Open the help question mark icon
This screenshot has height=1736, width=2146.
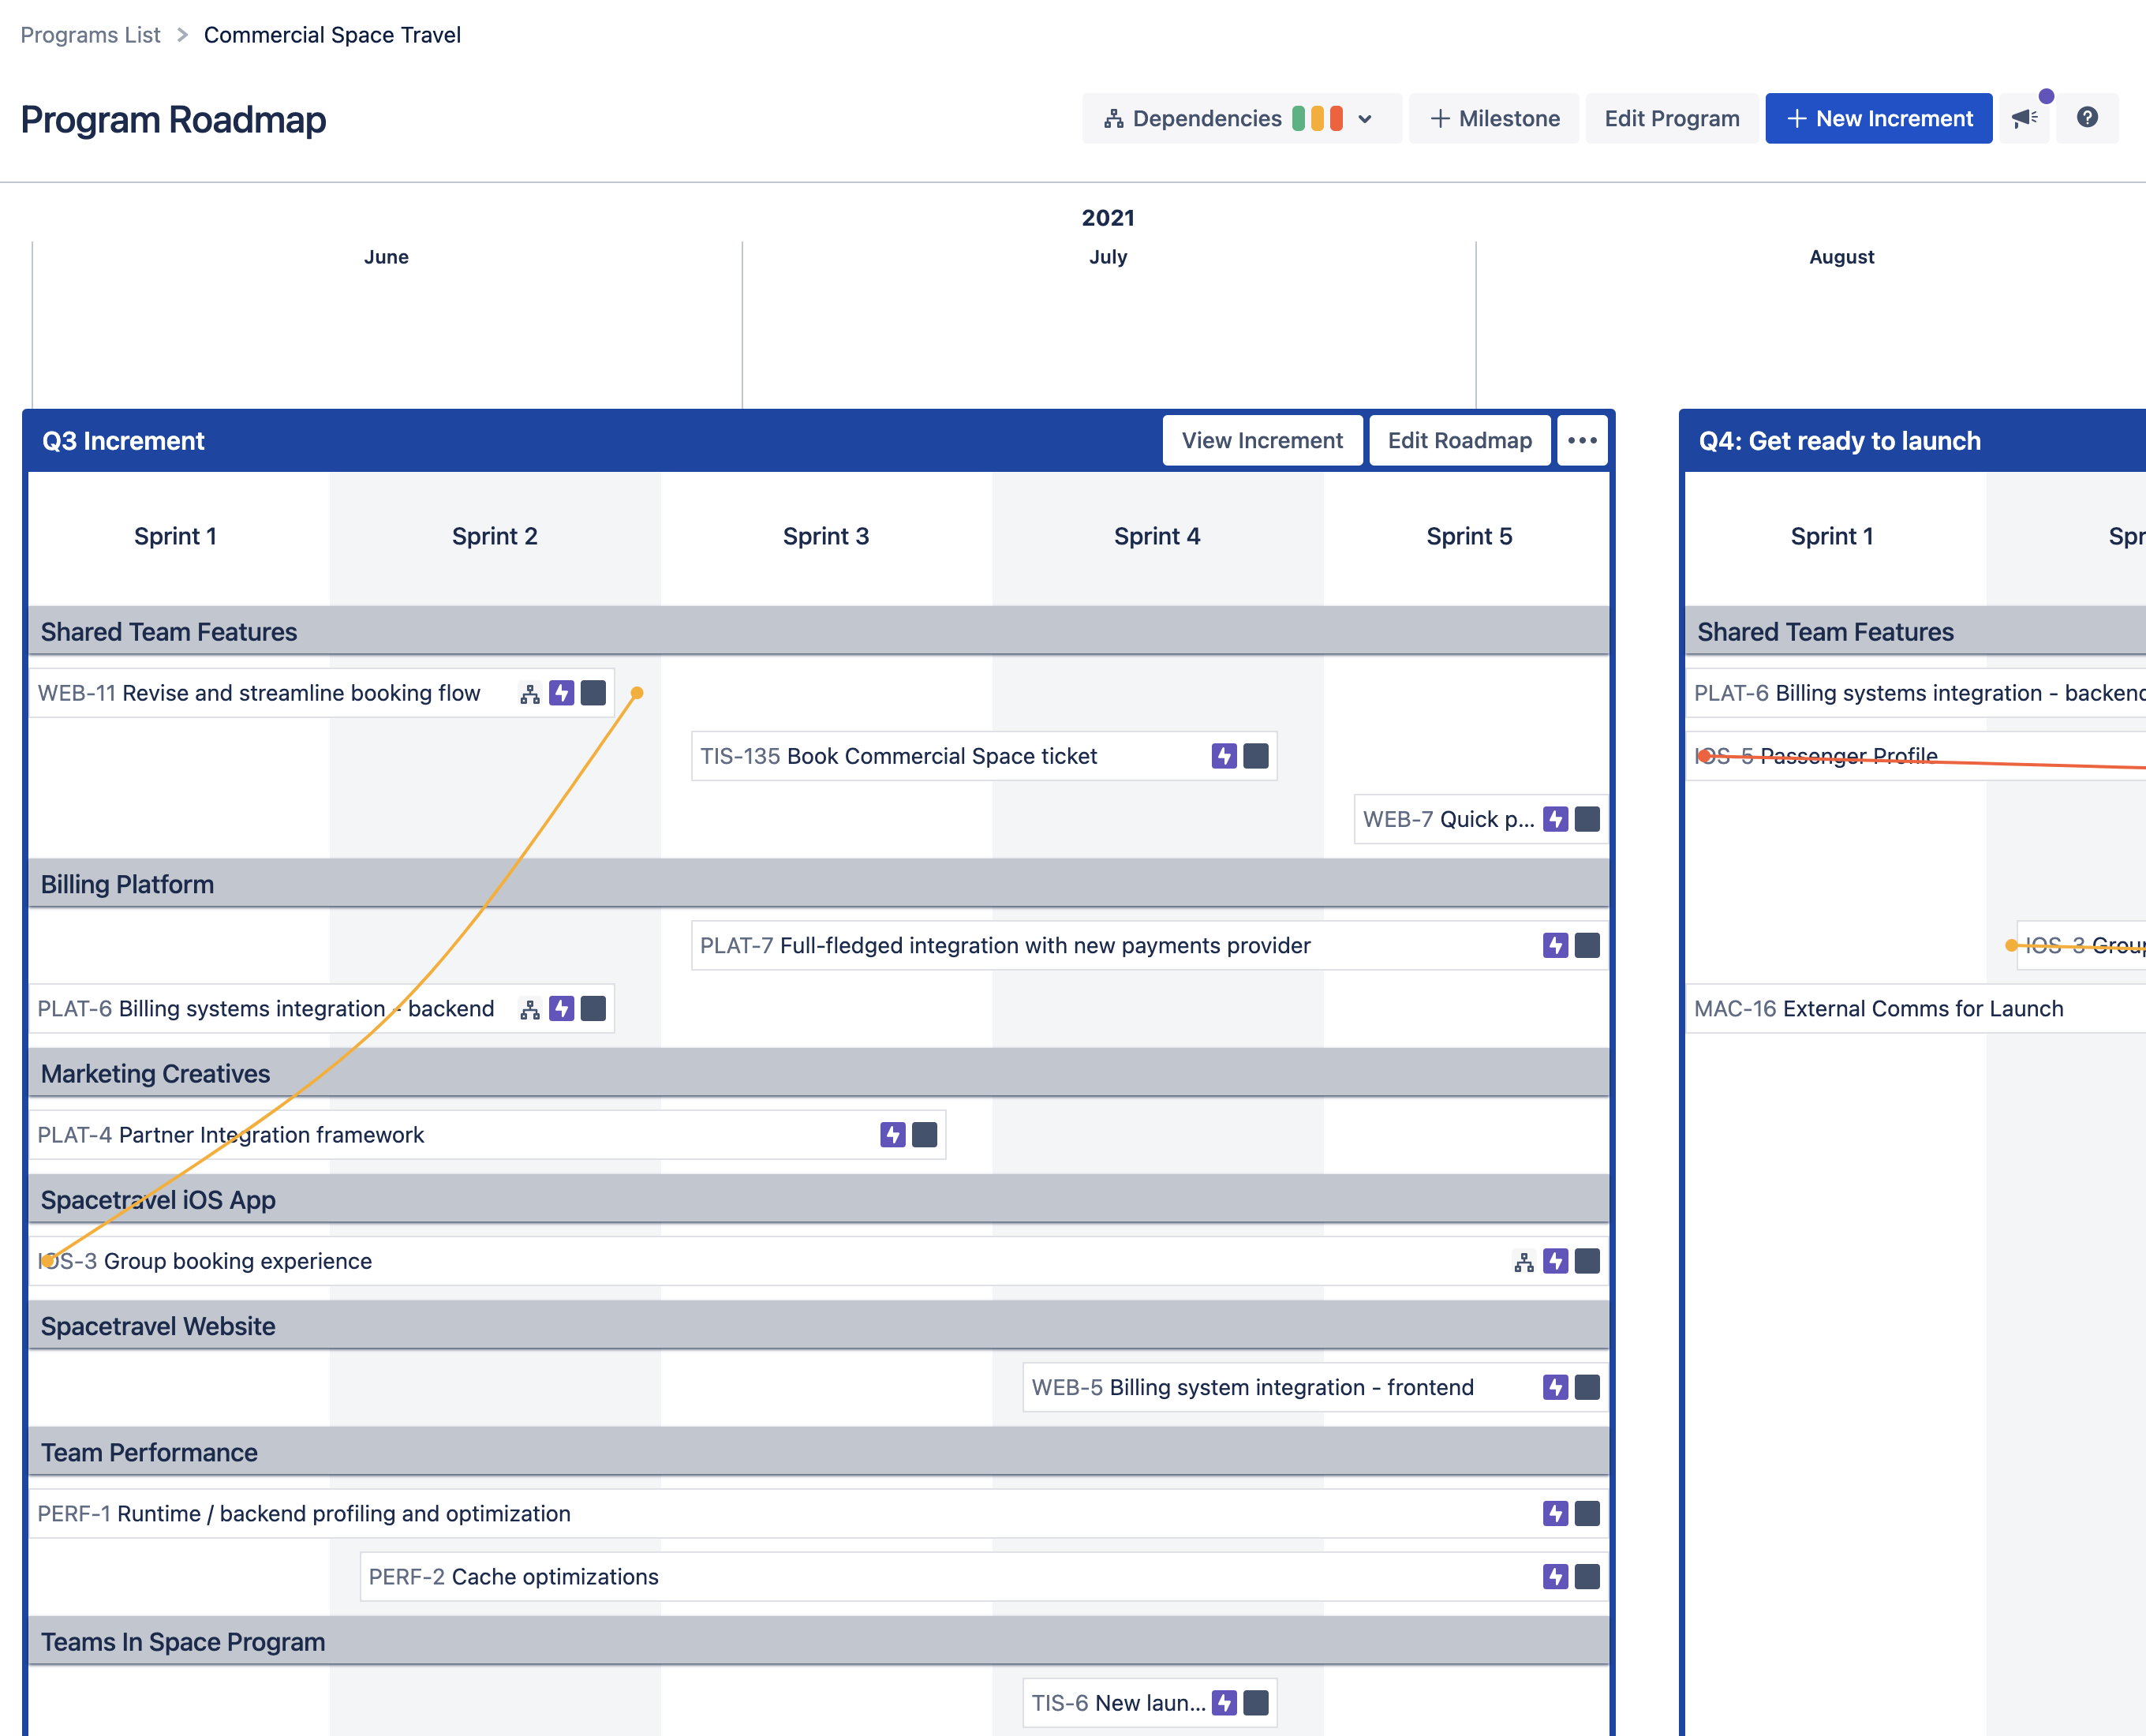2087,118
